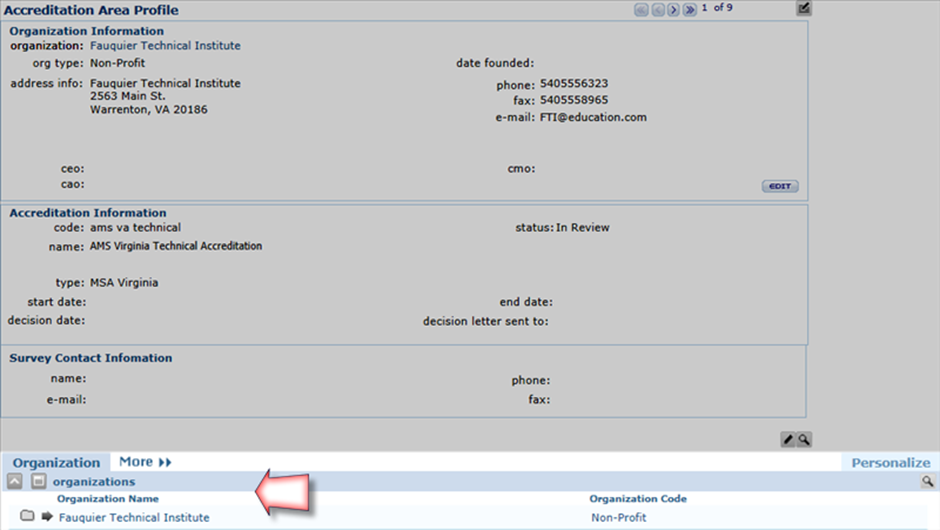Collapse the organizations list with the up arrow
The height and width of the screenshot is (530, 940).
click(15, 481)
